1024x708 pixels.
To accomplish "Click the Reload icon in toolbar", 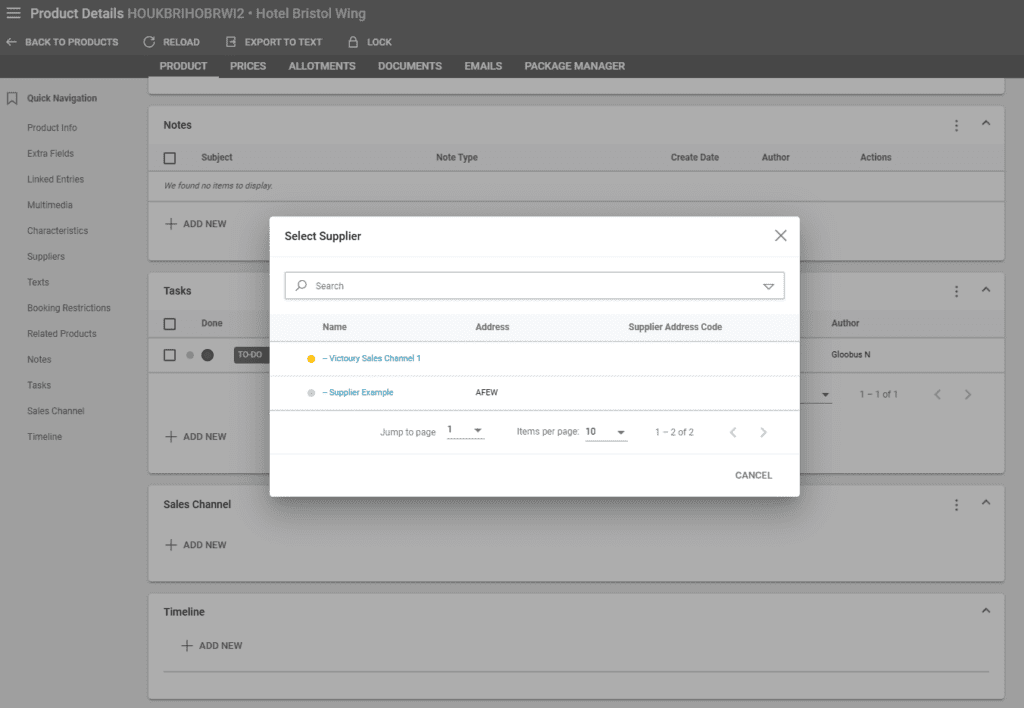I will point(150,42).
